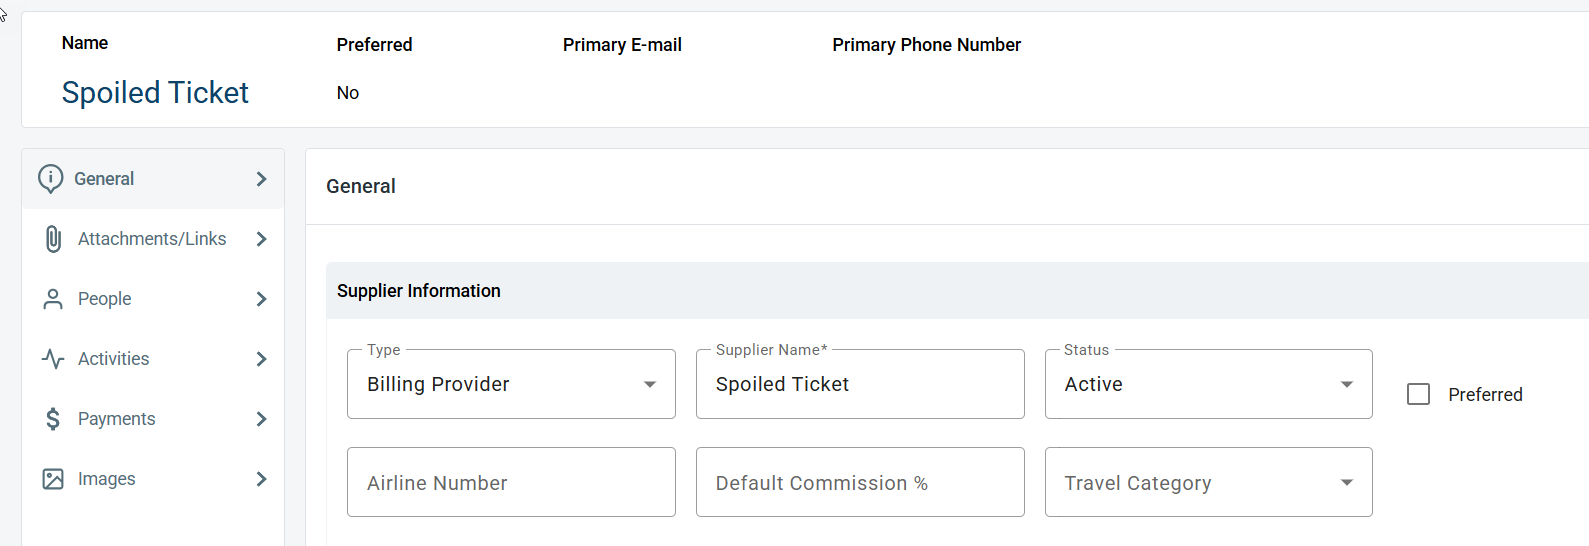Click the Images picture icon

[53, 479]
